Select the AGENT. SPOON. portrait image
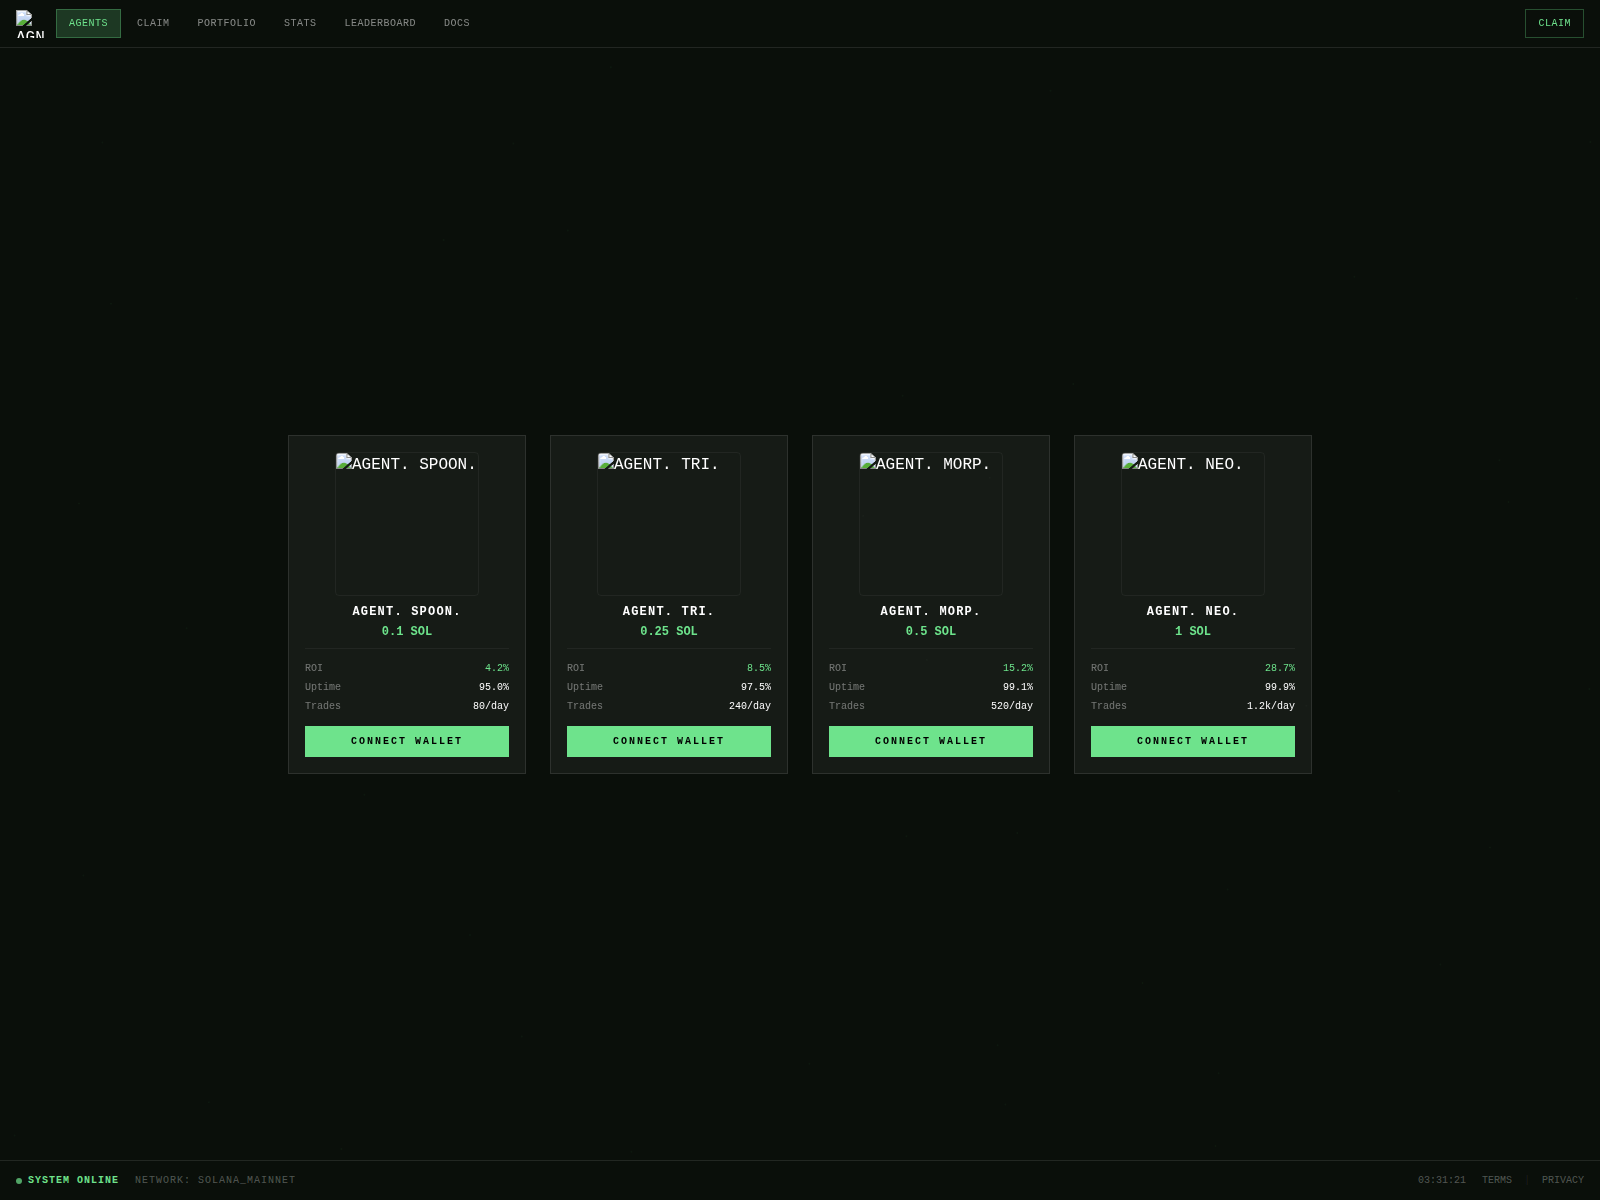Viewport: 1600px width, 1200px height. (406, 523)
